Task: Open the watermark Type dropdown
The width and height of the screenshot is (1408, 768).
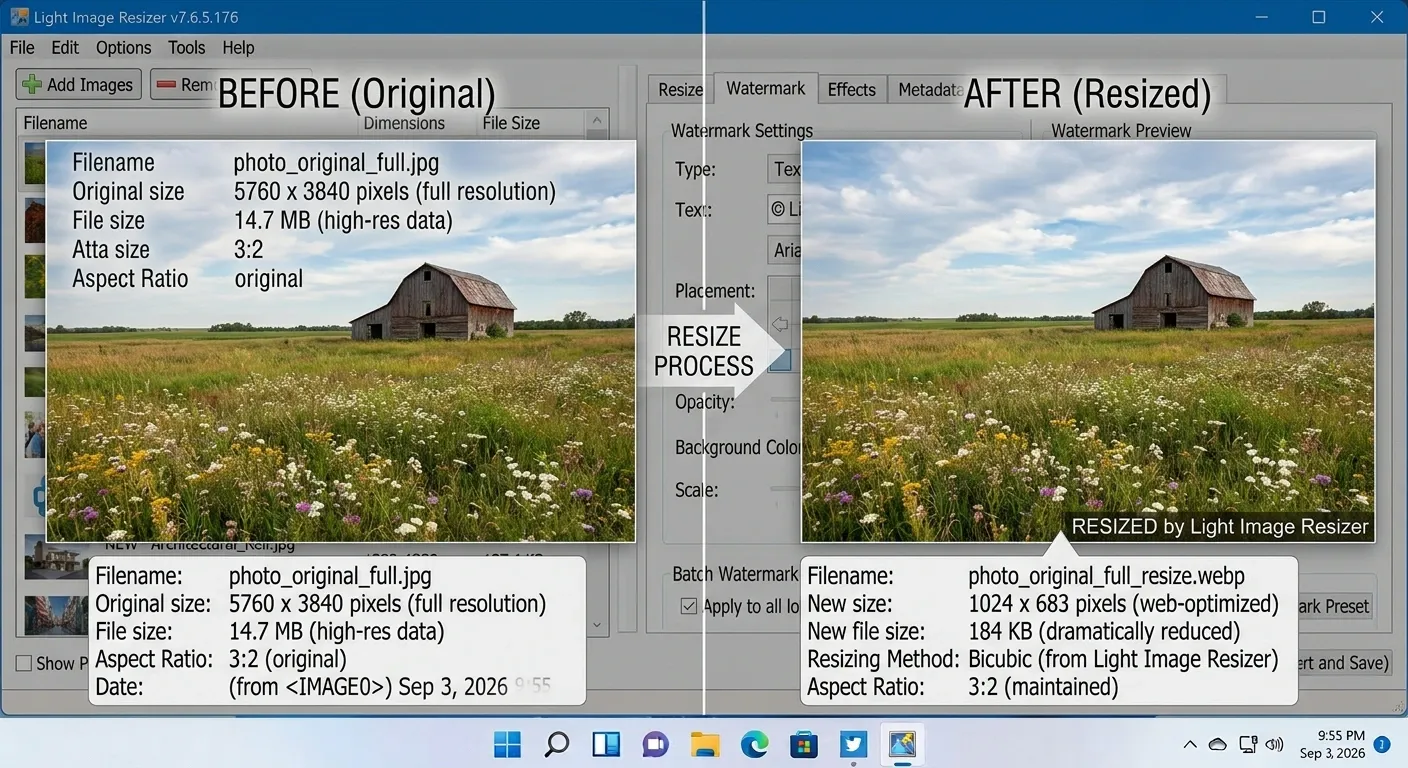Action: click(784, 169)
